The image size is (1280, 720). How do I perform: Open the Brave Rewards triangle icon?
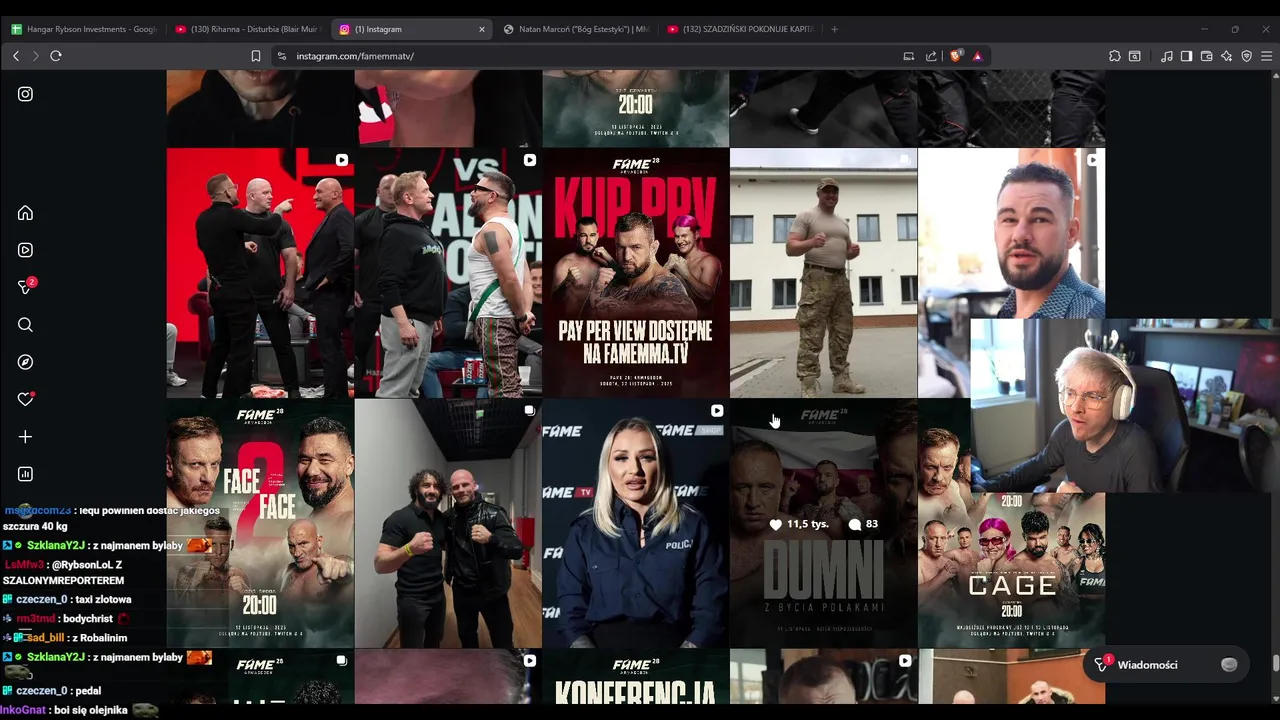coord(977,56)
